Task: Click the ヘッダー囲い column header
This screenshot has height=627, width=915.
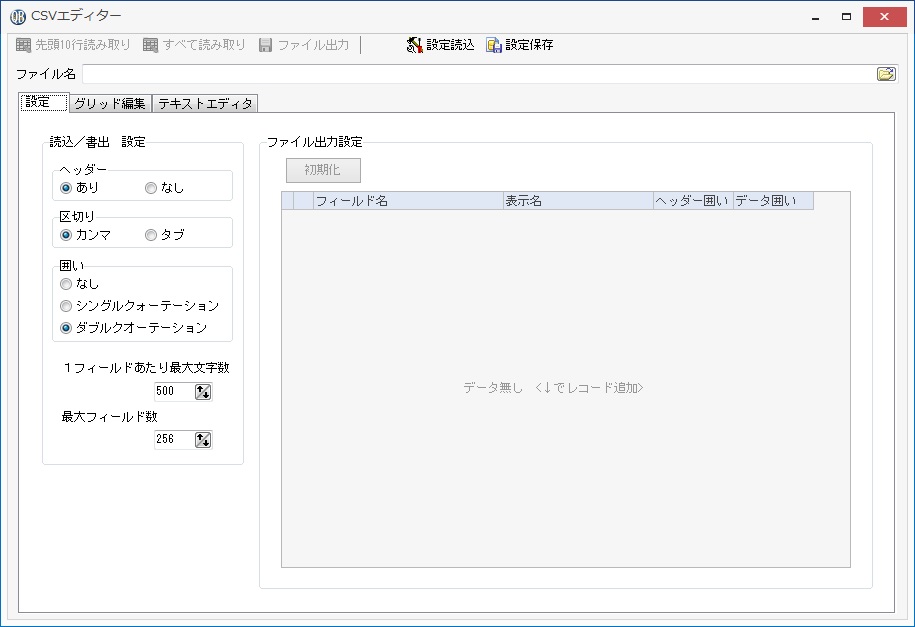Action: tap(693, 201)
